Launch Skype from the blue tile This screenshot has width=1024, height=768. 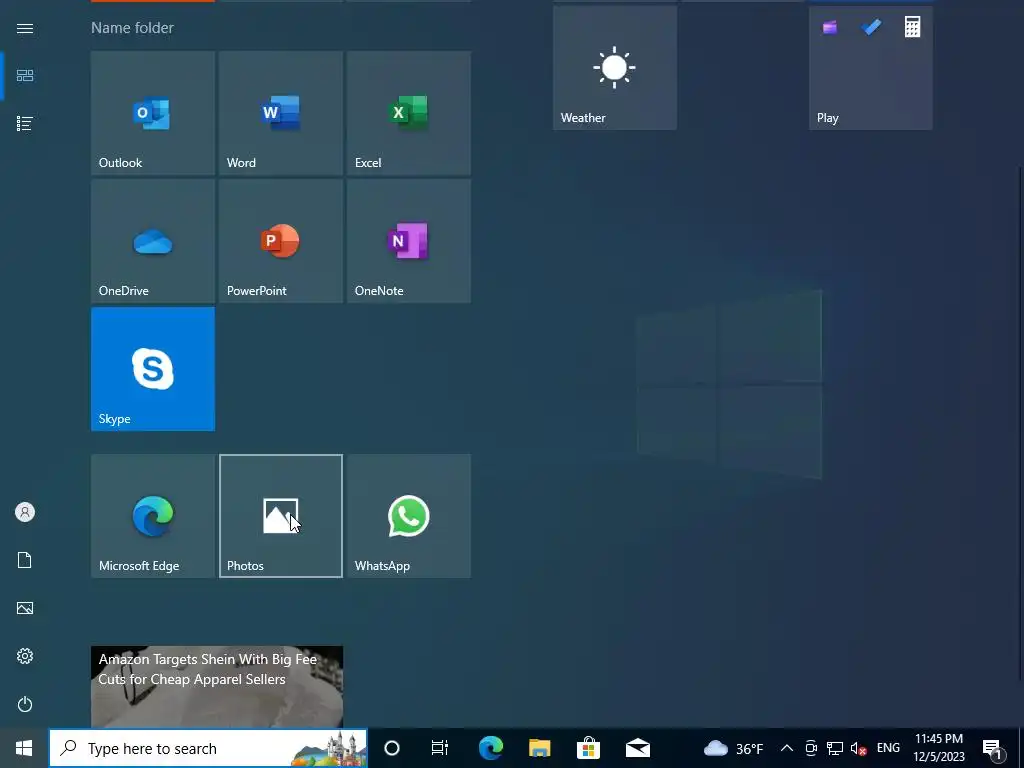153,369
